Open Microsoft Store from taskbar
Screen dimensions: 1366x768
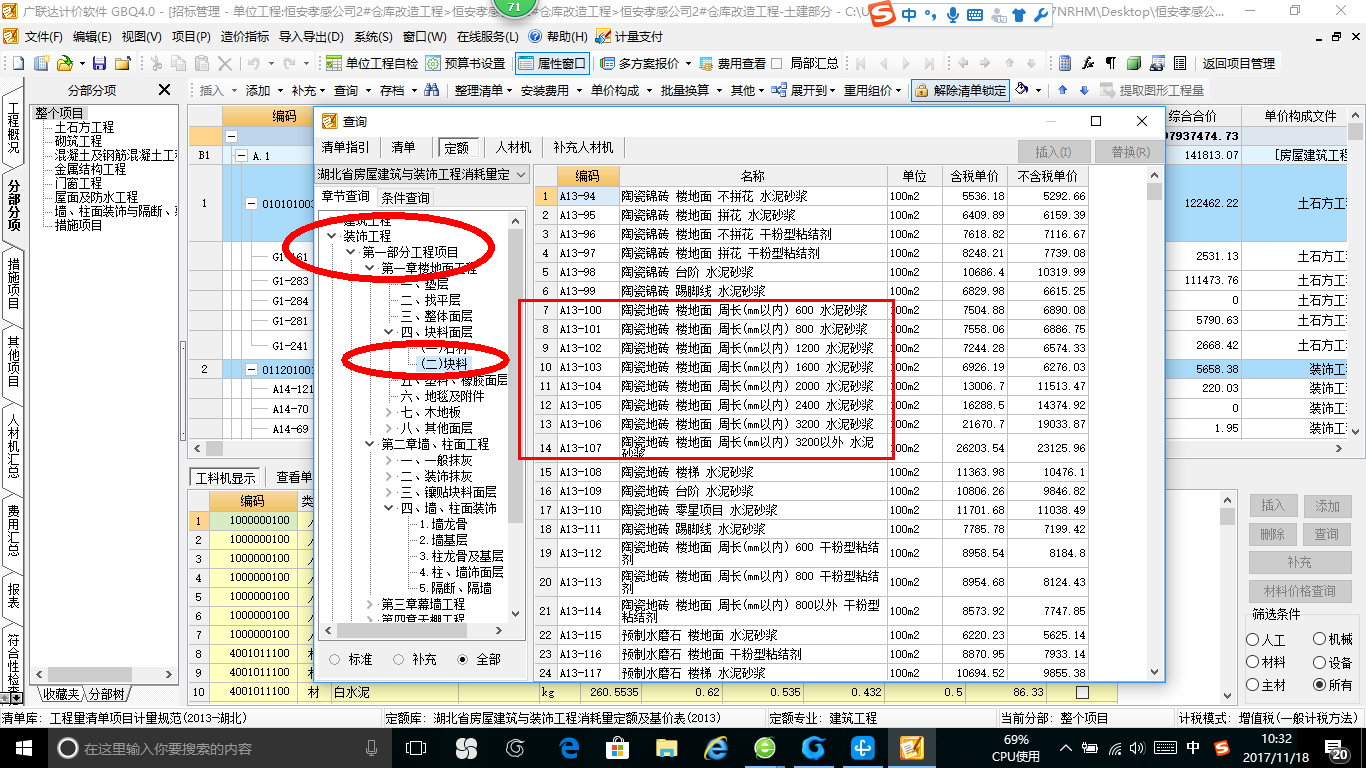click(617, 747)
